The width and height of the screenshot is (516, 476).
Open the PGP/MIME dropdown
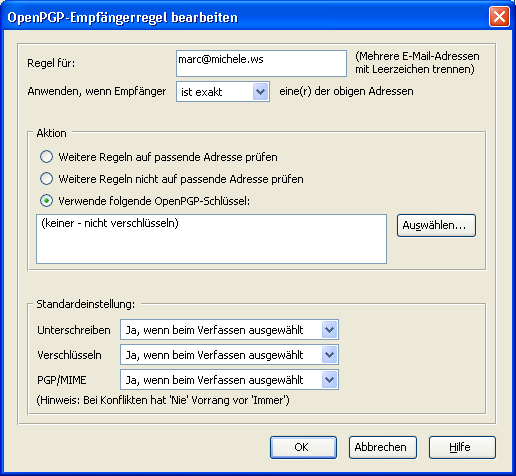point(229,380)
